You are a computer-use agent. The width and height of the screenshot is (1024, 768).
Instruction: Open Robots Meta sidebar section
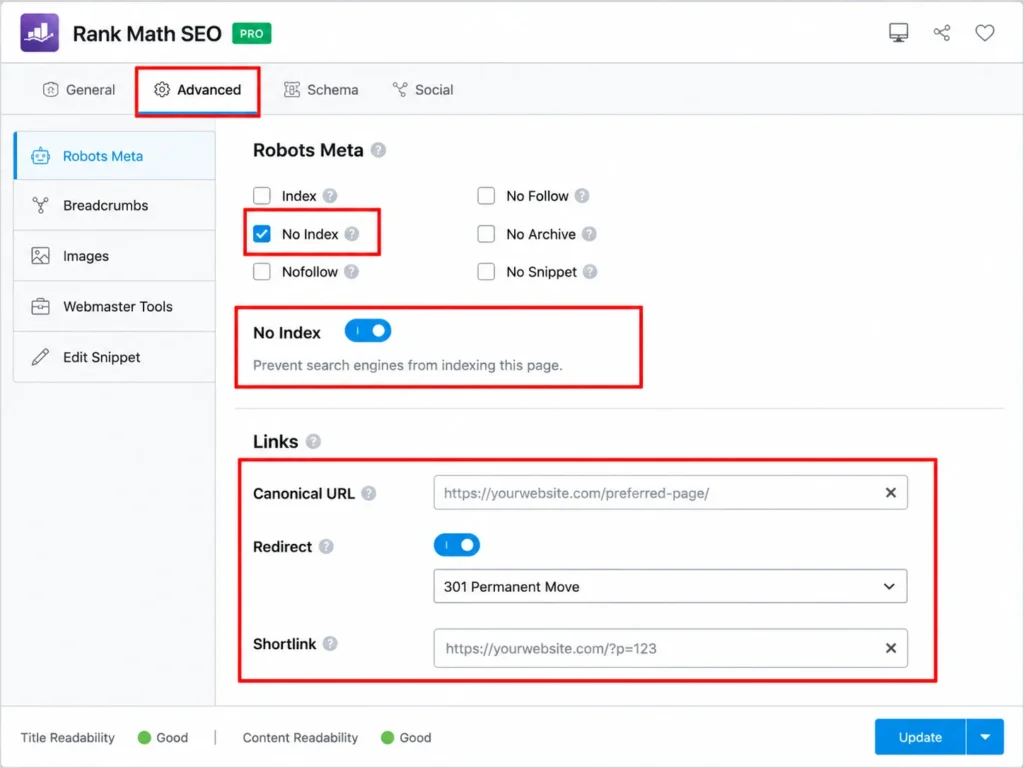(114, 156)
